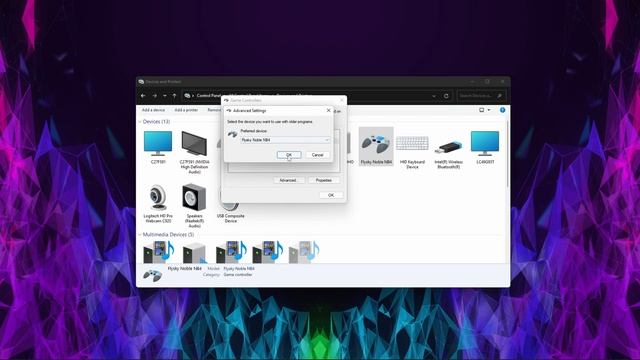This screenshot has height=360, width=640.
Task: Collapse the Devices (13) group
Action: click(x=140, y=122)
